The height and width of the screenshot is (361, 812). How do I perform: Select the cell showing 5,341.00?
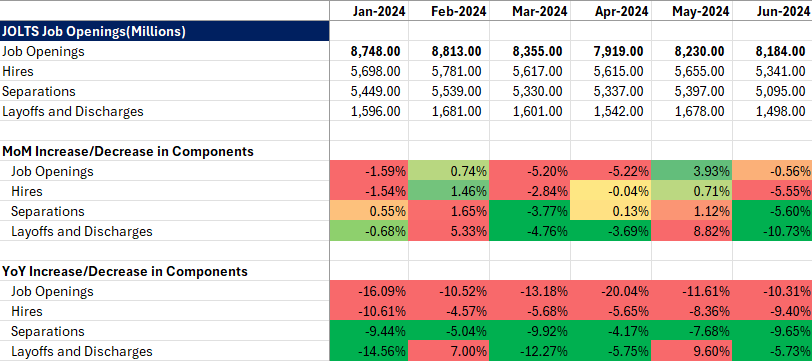coord(772,71)
